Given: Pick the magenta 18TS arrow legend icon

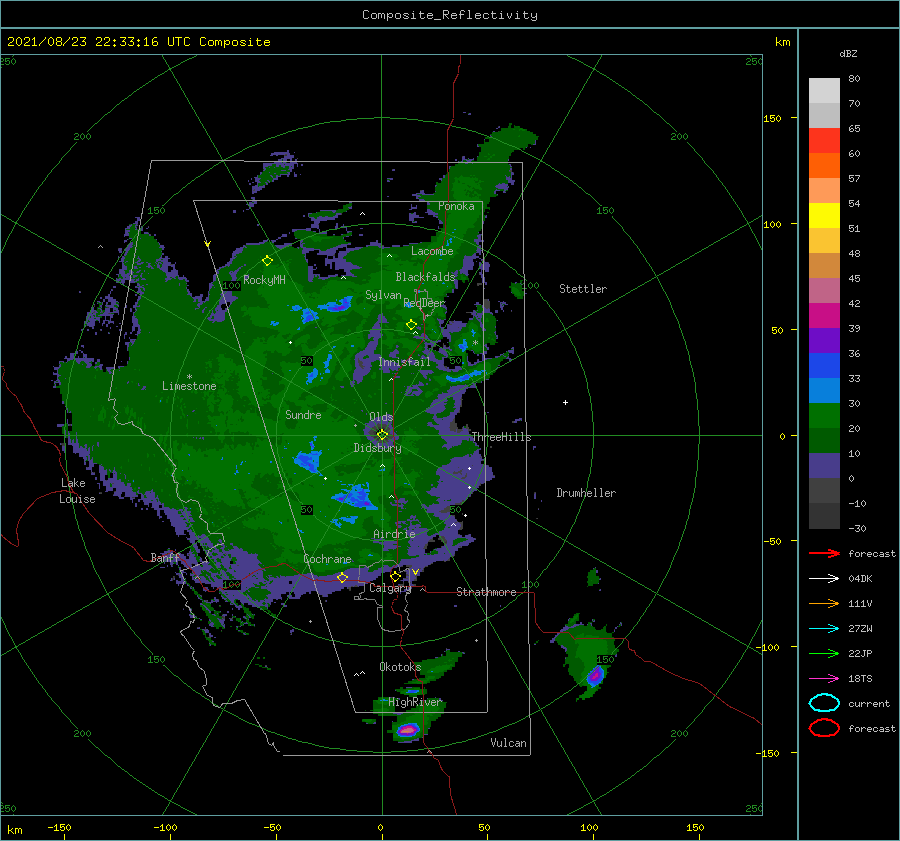Looking at the screenshot, I should (824, 679).
